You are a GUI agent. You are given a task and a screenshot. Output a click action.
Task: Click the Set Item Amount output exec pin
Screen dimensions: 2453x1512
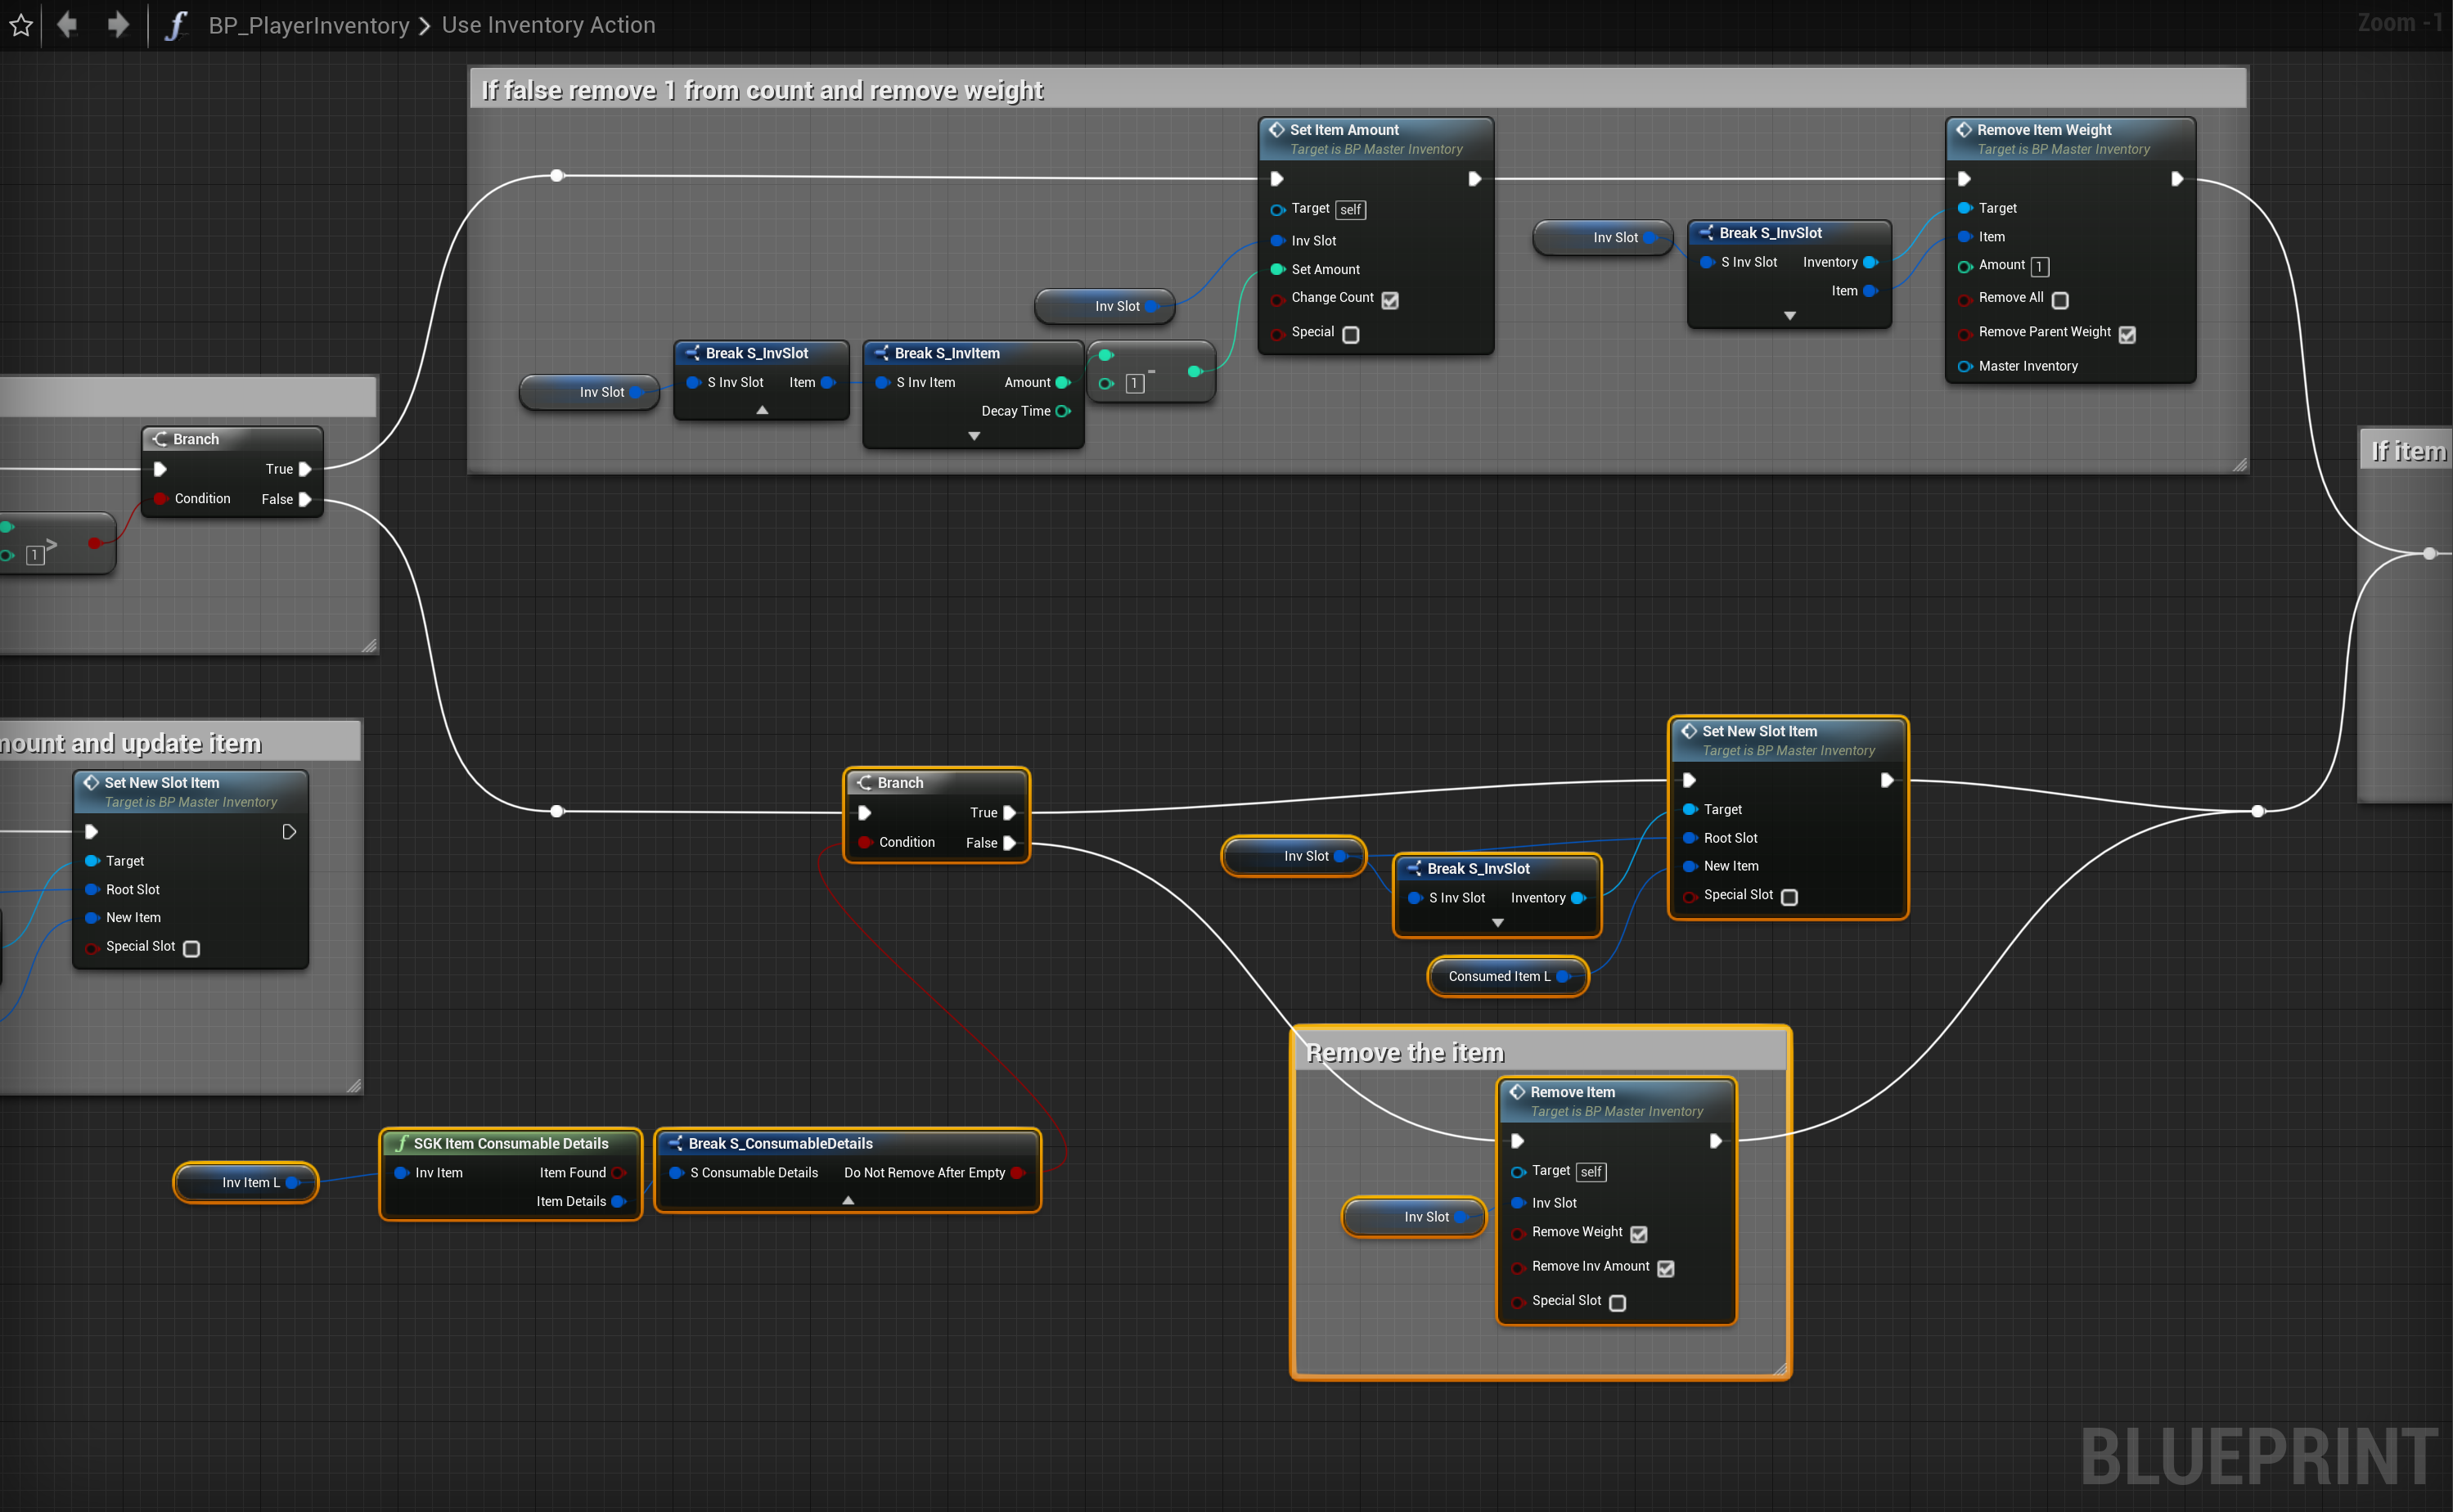(1474, 179)
